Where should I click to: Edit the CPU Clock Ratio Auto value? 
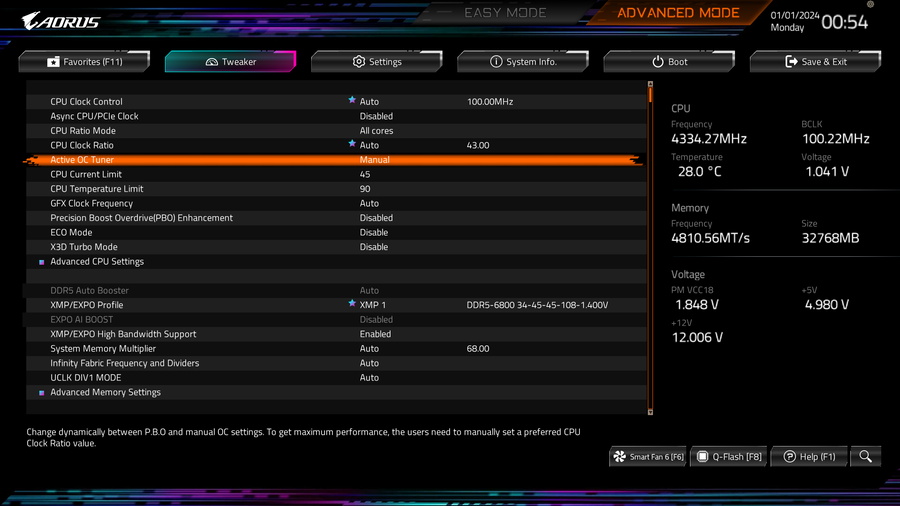point(369,145)
